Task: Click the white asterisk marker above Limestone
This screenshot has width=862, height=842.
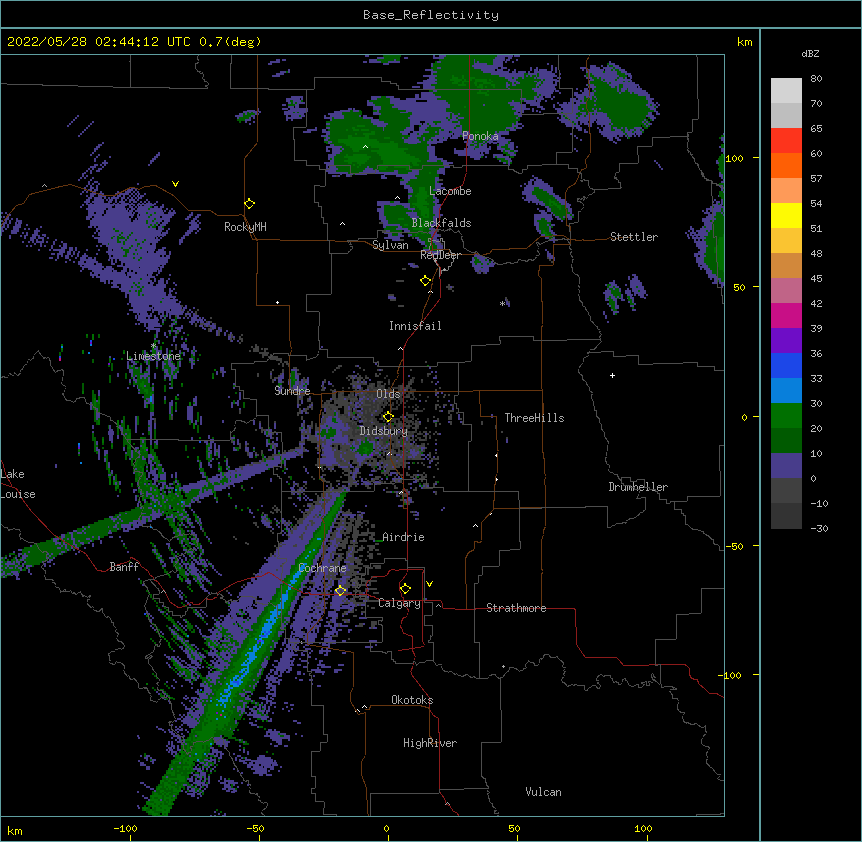Action: coord(153,346)
